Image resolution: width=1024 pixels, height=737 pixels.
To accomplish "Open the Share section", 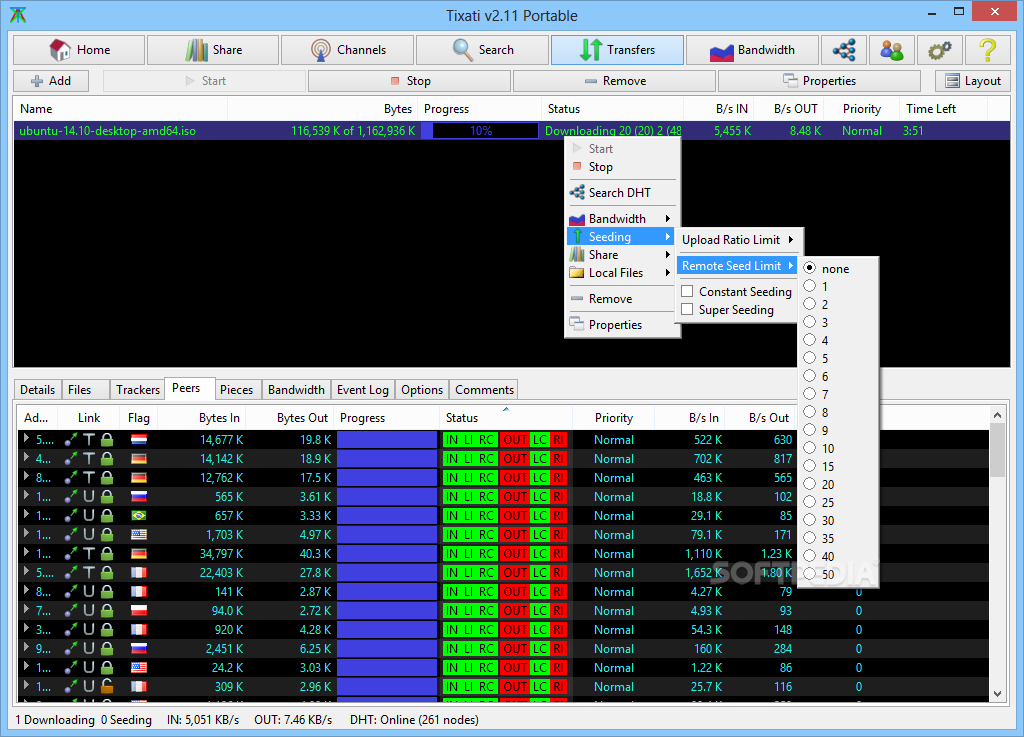I will [213, 50].
